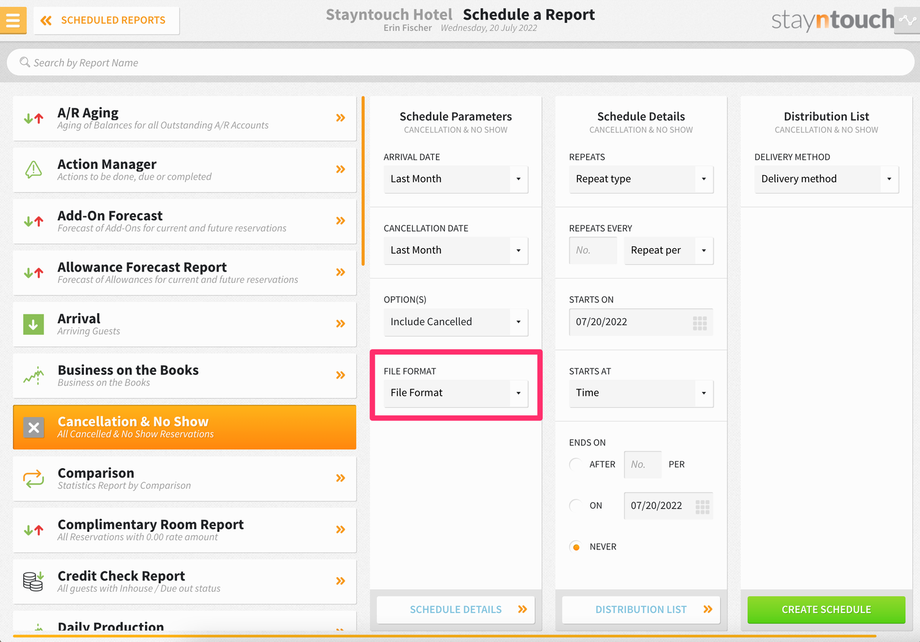Open the Delivery method dropdown
The width and height of the screenshot is (920, 642).
(x=826, y=179)
